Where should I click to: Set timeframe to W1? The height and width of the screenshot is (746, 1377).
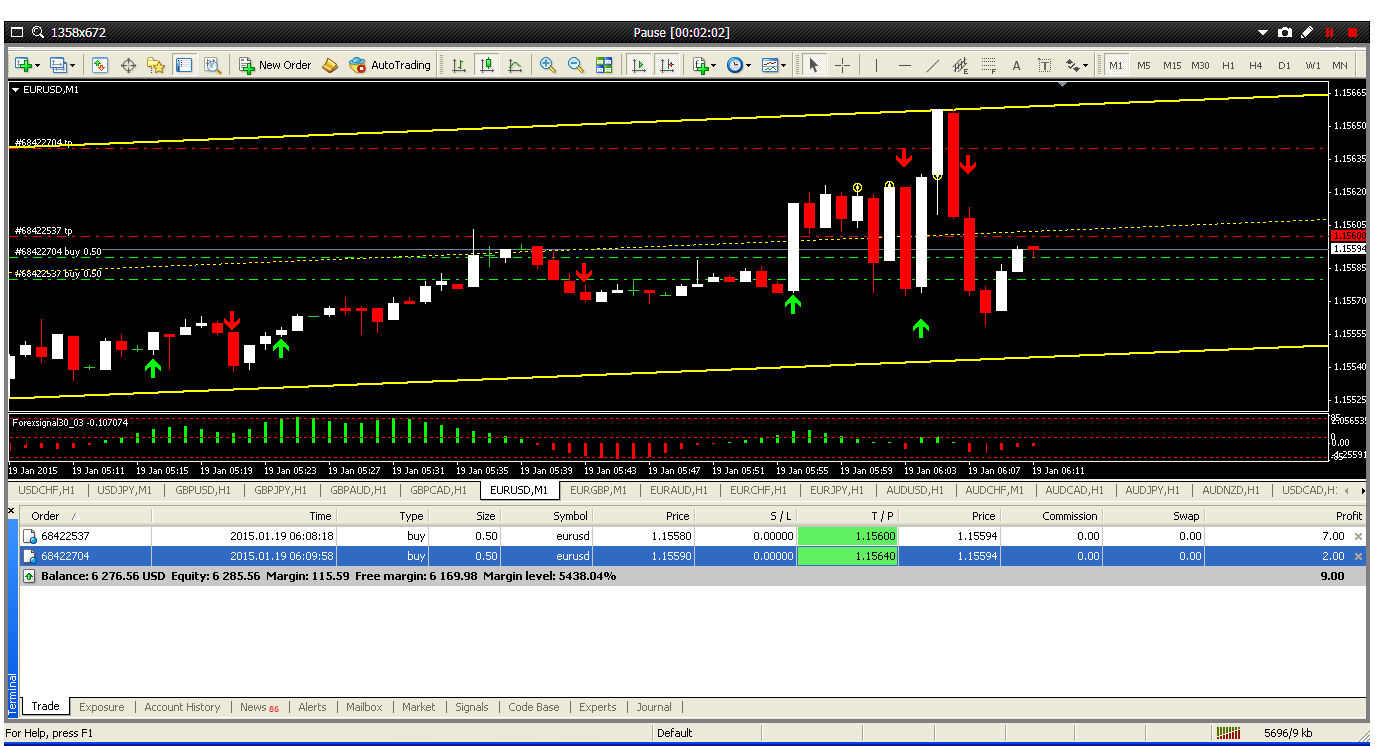pos(1312,65)
